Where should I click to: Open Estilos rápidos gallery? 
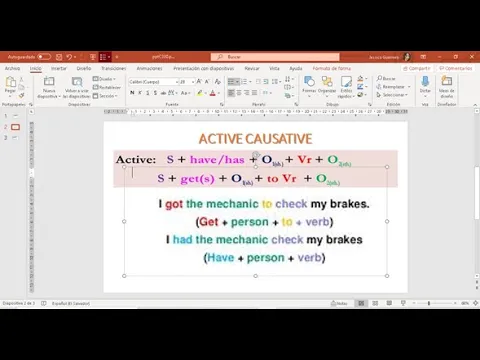346,87
